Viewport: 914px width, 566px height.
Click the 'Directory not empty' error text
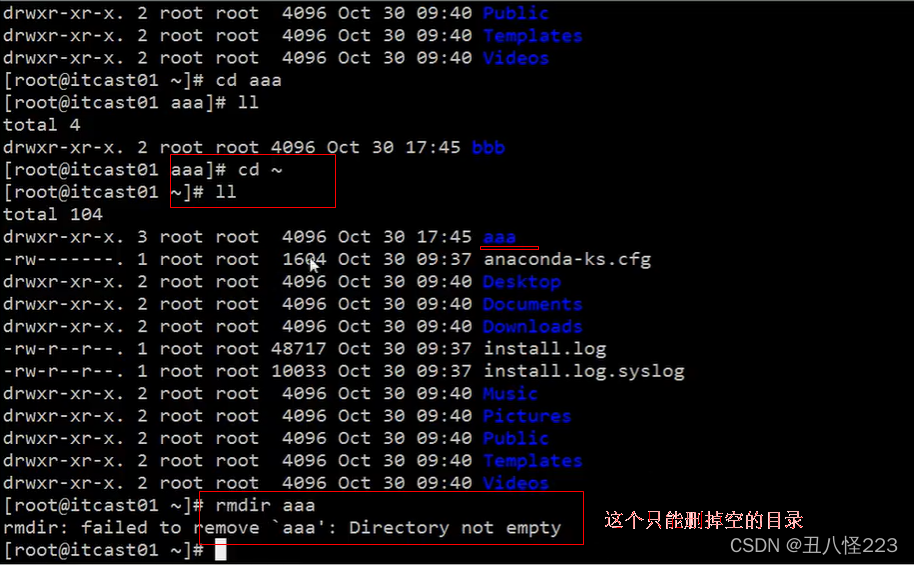[455, 528]
